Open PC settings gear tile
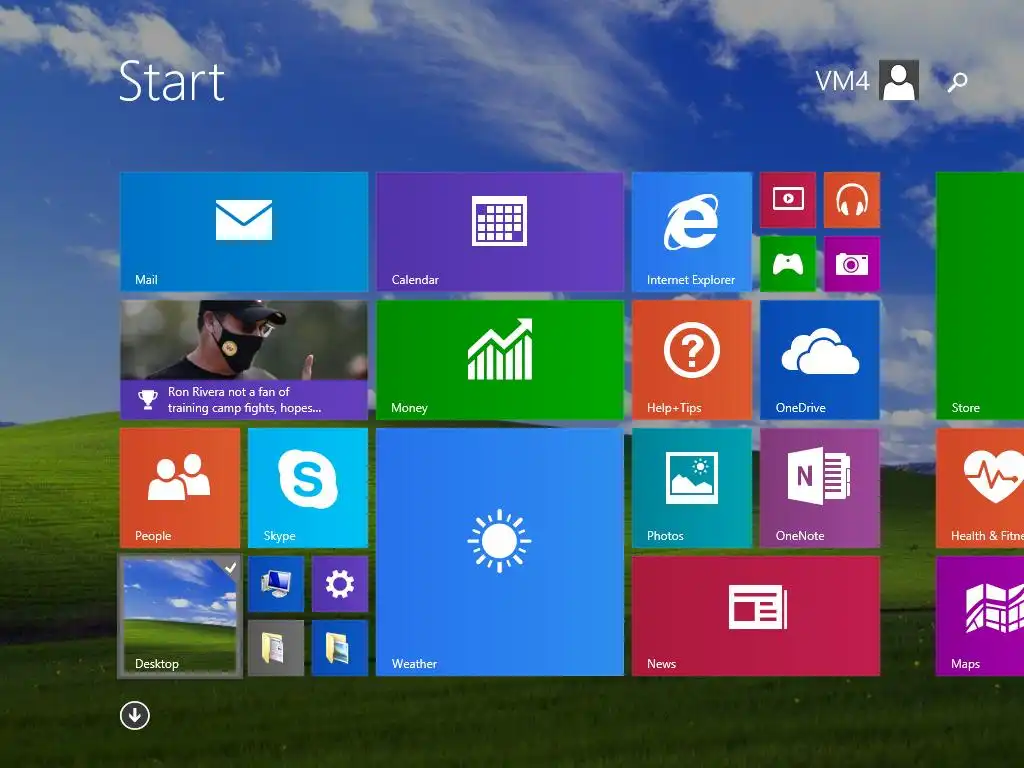The width and height of the screenshot is (1024, 768). [x=340, y=584]
